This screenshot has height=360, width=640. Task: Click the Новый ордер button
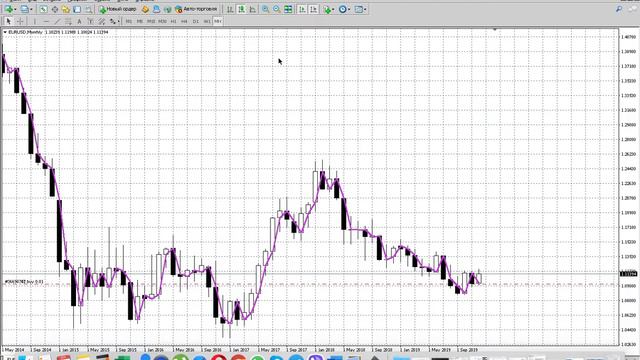[118, 9]
